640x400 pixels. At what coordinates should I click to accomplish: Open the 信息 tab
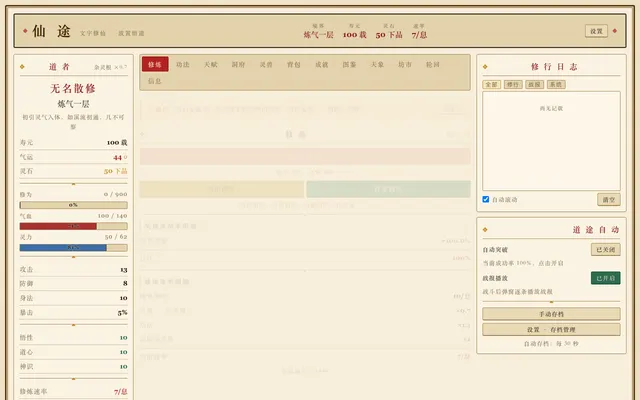(155, 81)
